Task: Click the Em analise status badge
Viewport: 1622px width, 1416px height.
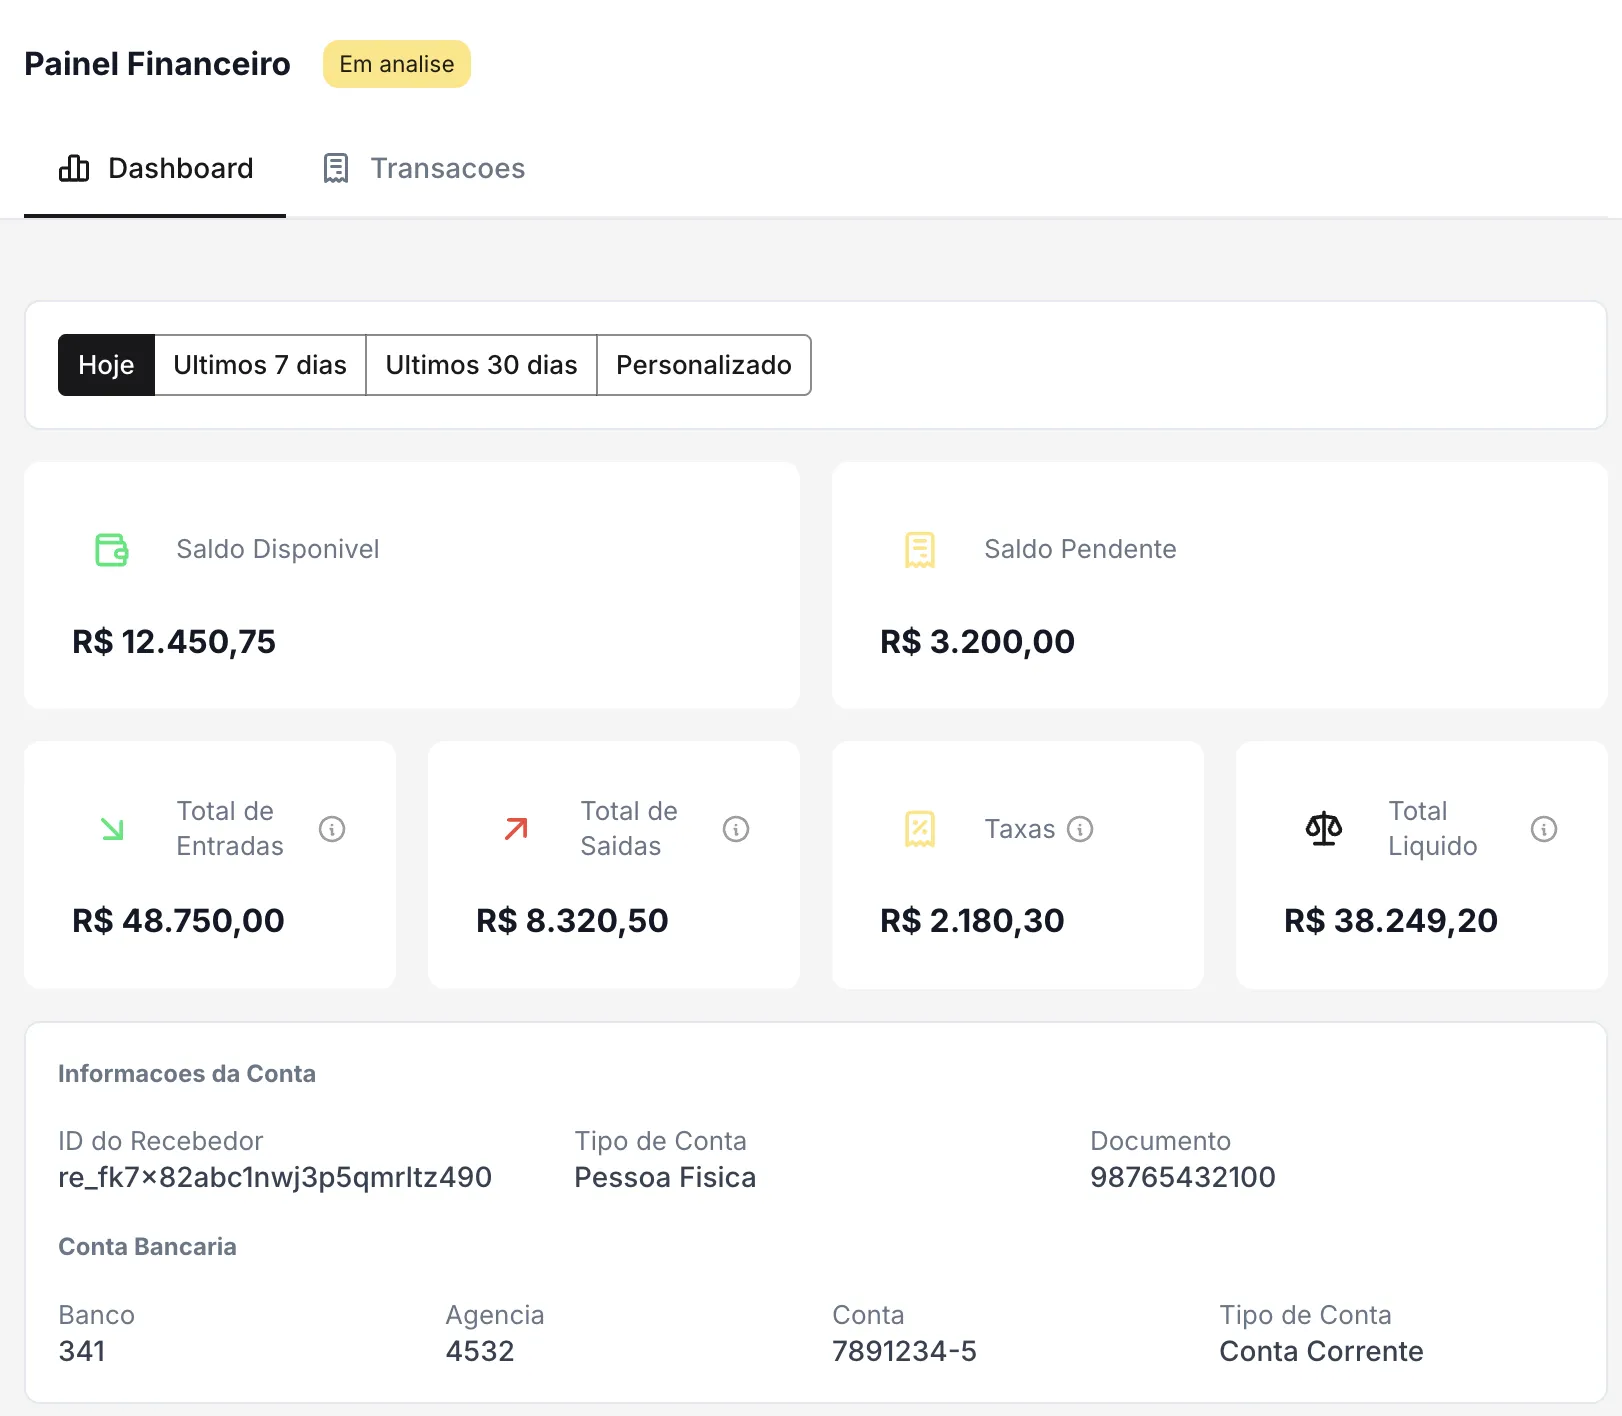Action: tap(396, 63)
